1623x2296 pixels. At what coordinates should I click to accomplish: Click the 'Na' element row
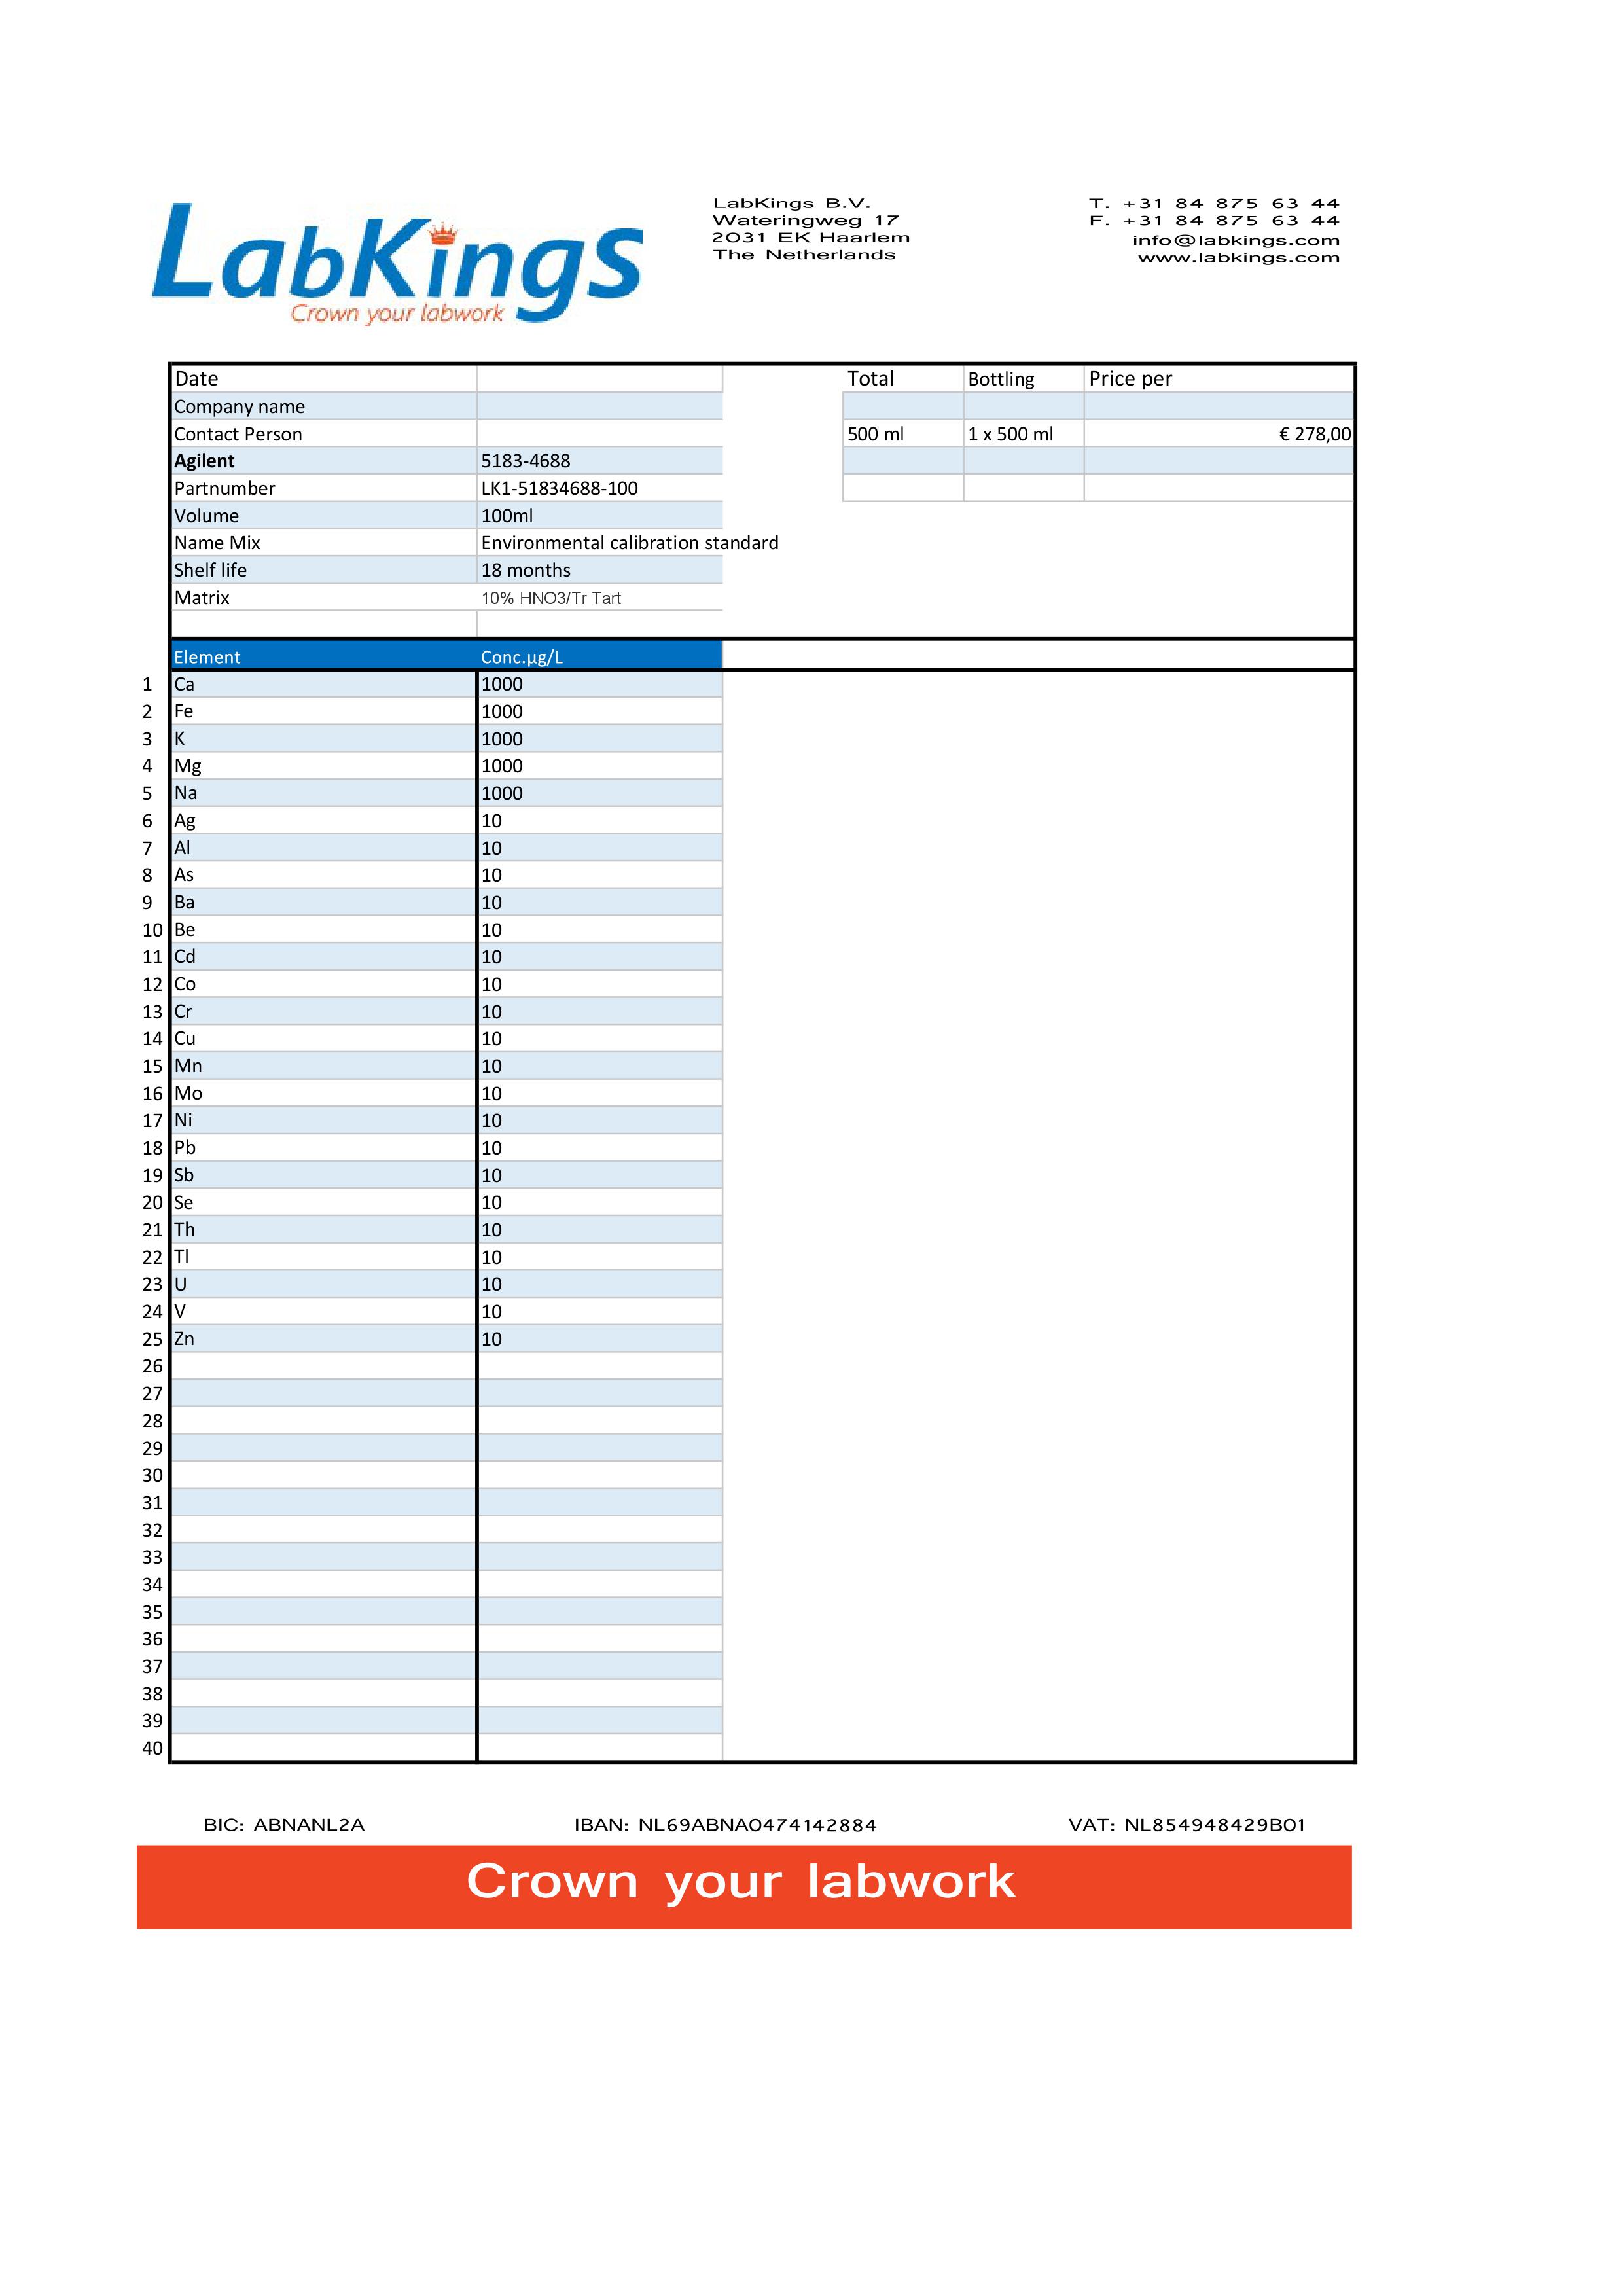click(446, 793)
